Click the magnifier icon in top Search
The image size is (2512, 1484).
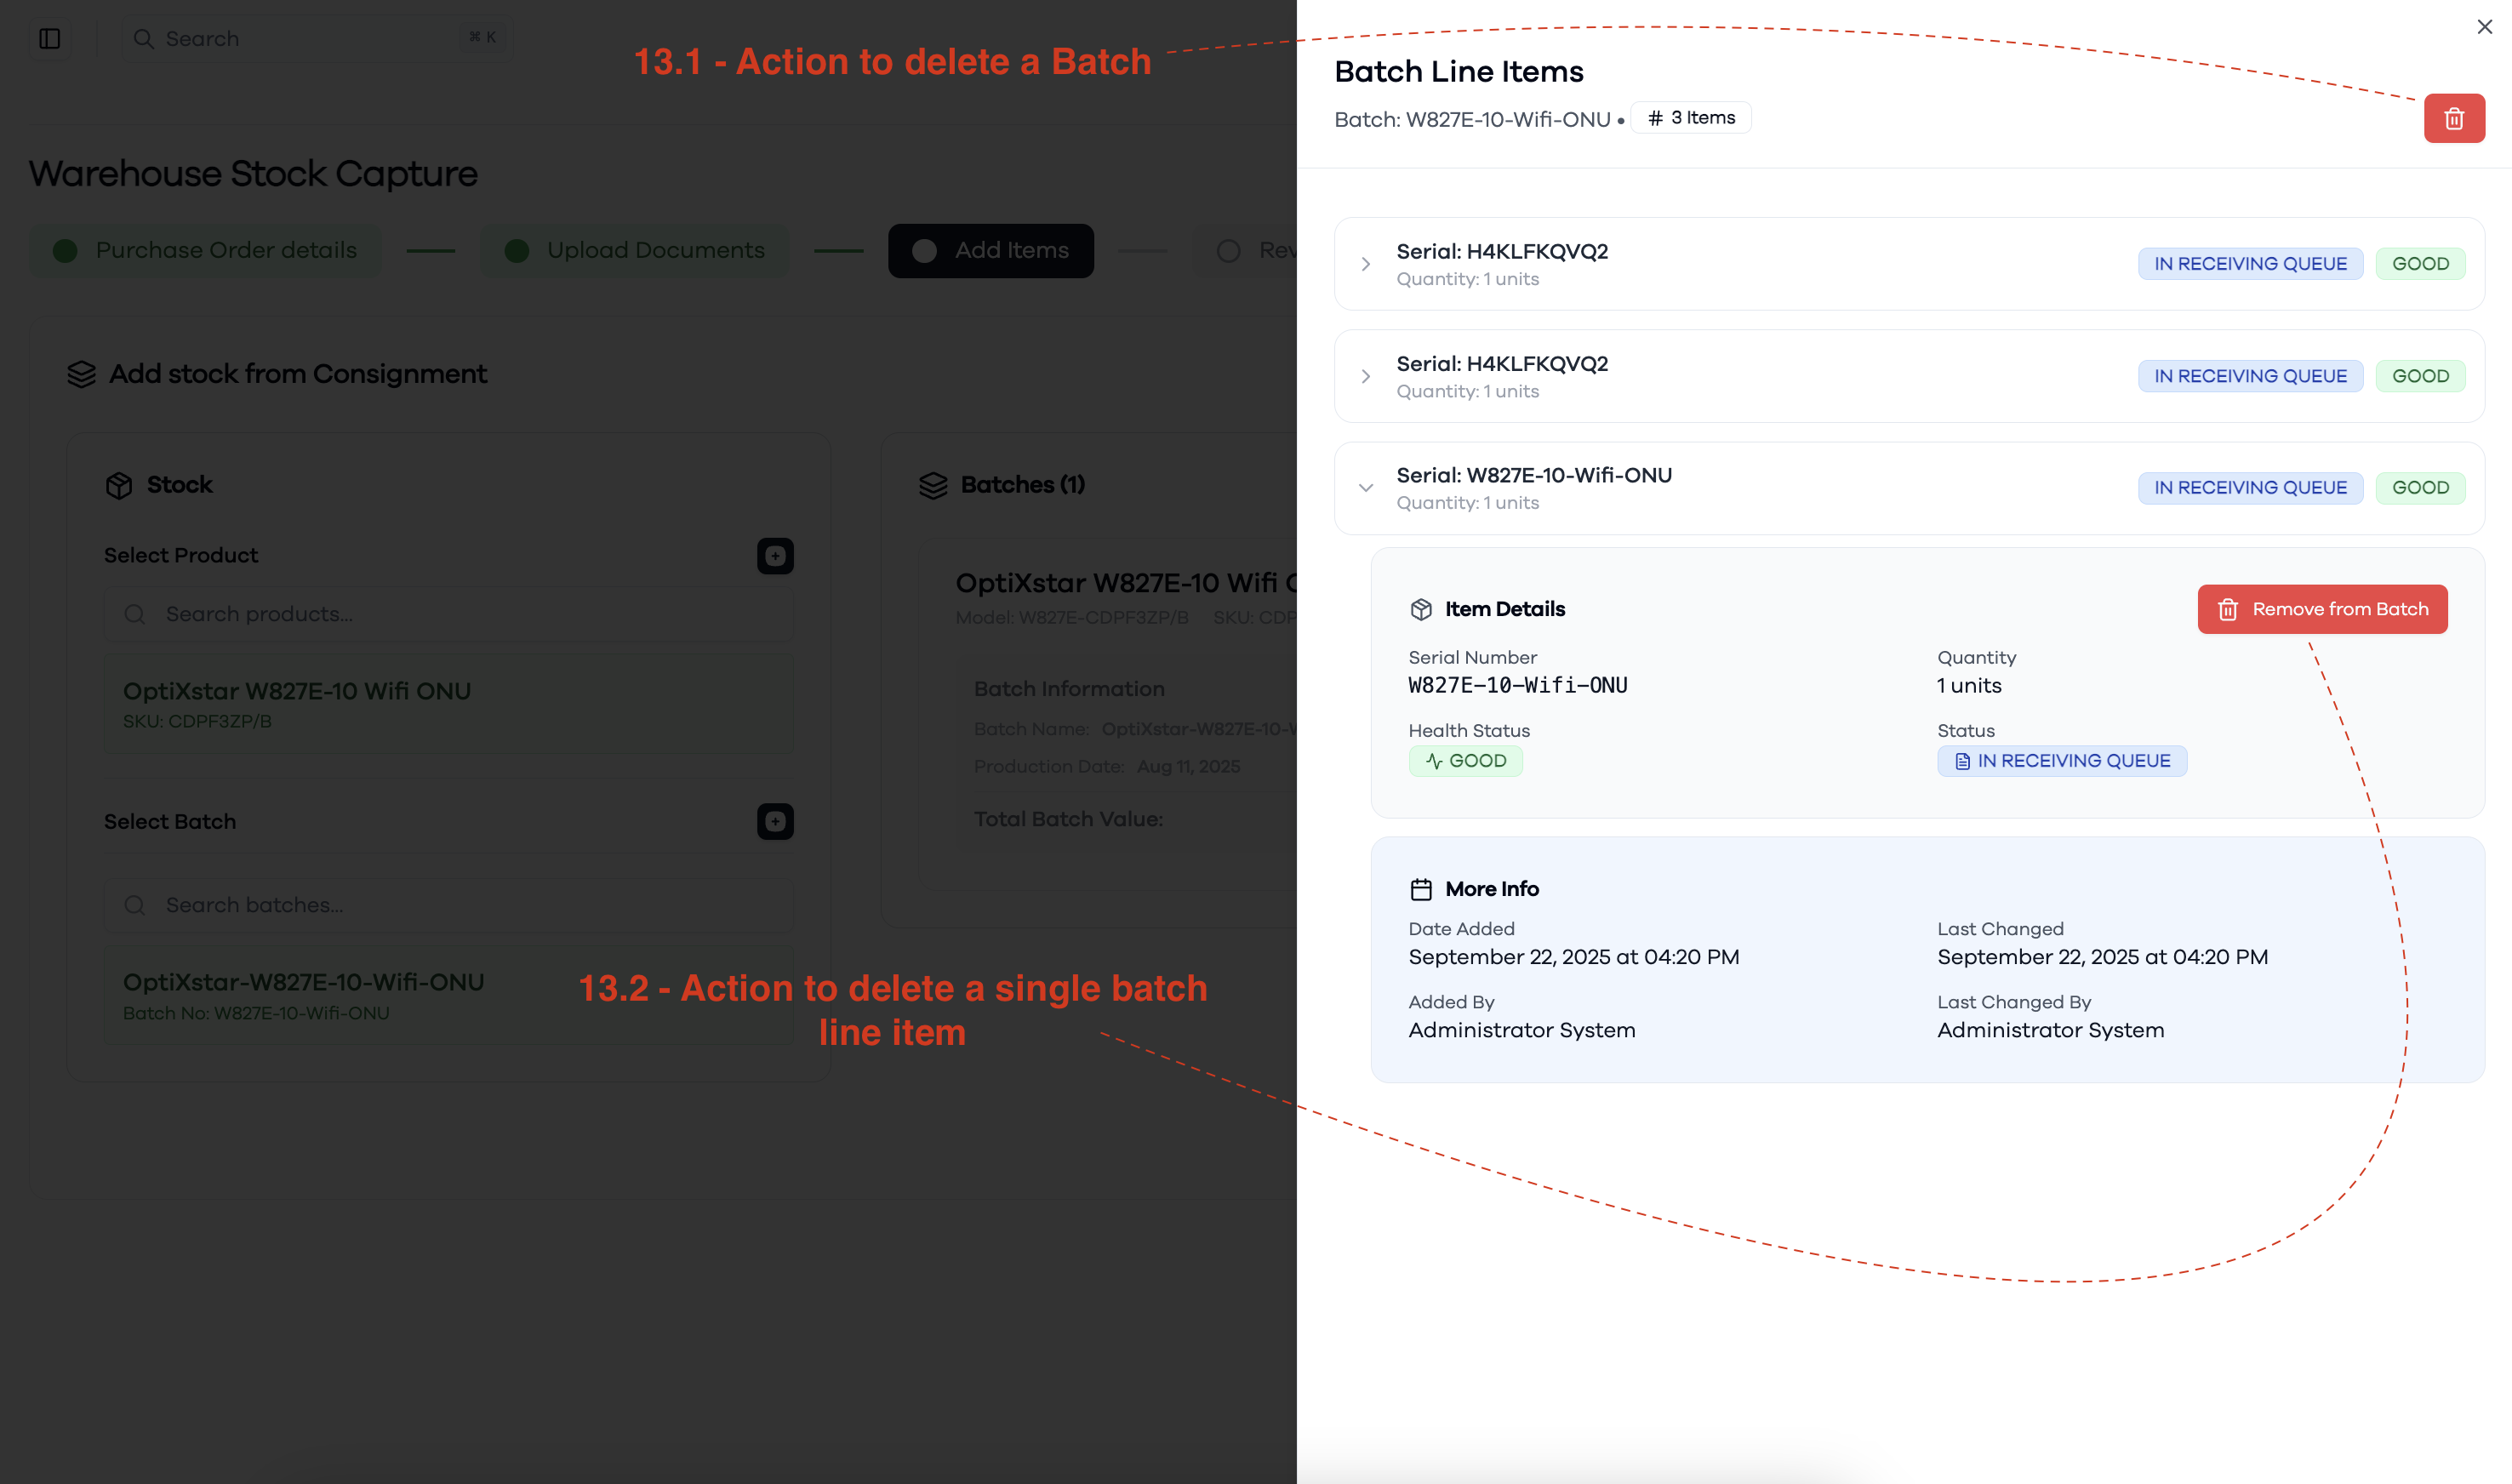coord(143,38)
